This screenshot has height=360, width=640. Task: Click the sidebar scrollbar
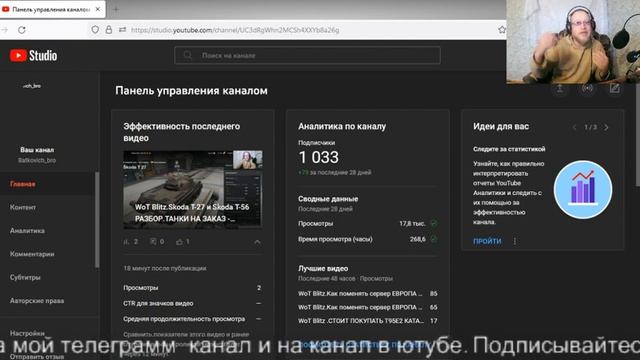(x=97, y=220)
